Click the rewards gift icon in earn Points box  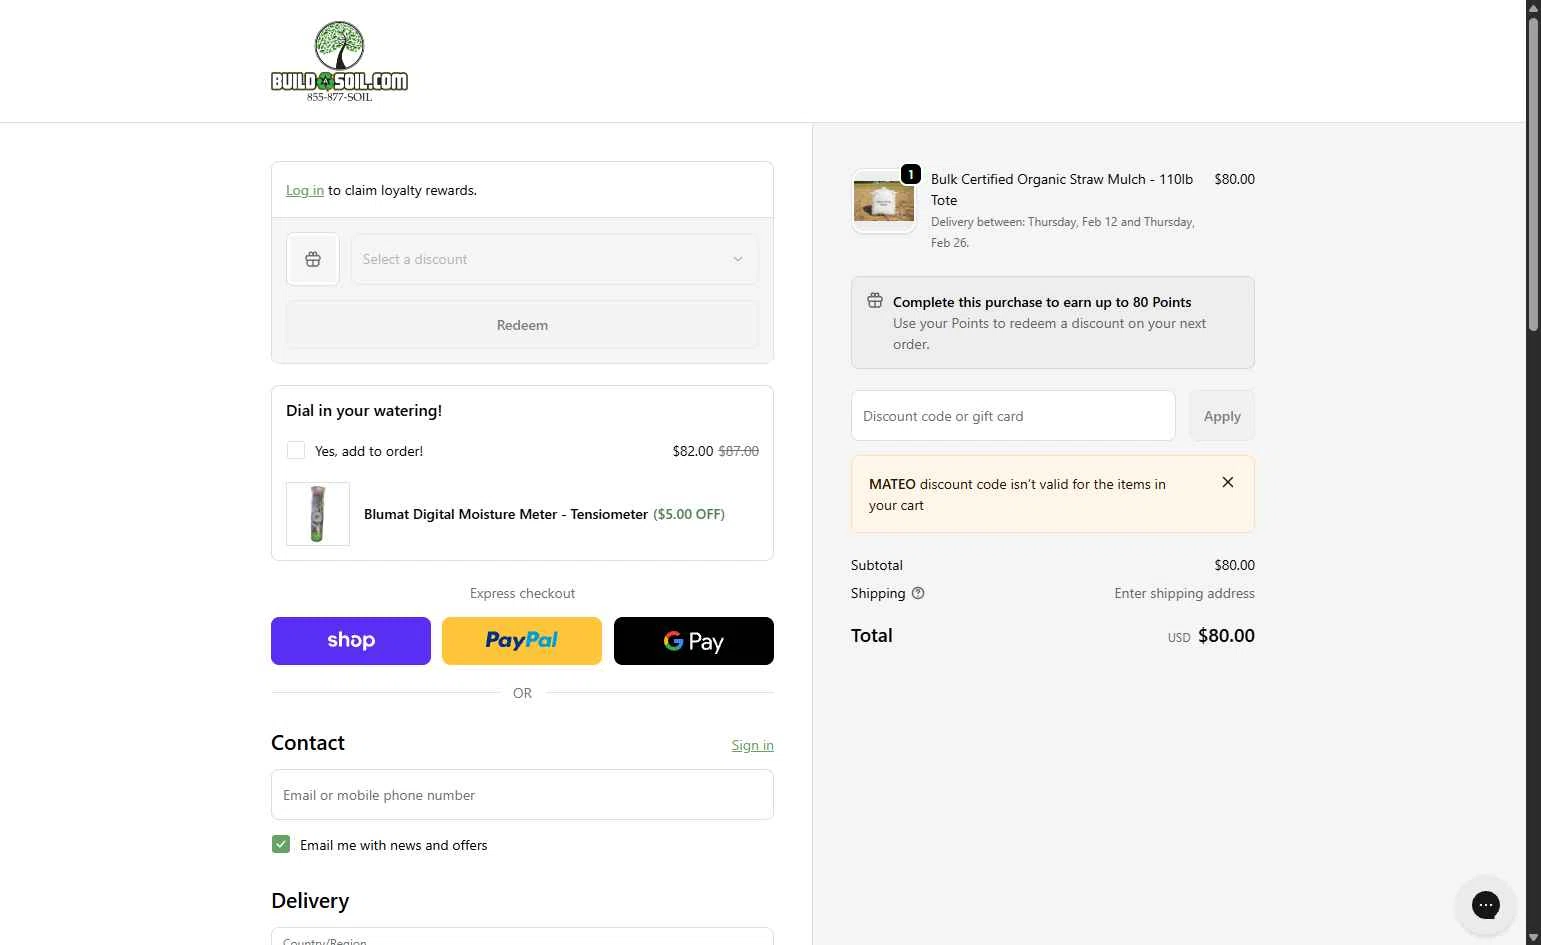(875, 301)
